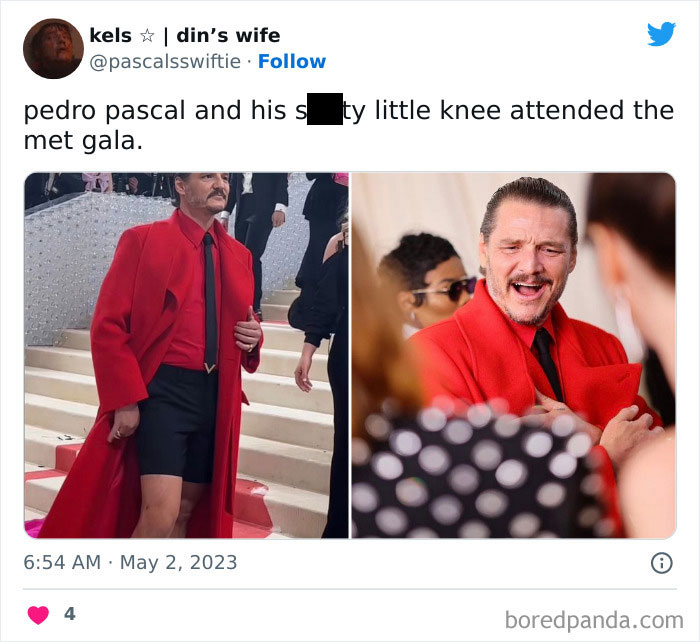700x642 pixels.
Task: Click the boredpanda.com watermark
Action: point(594,621)
